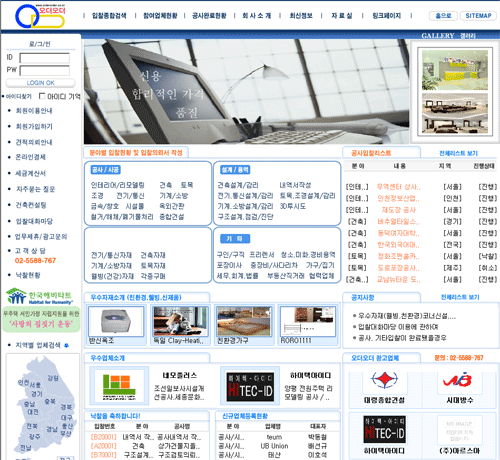Open the 반신욕조 product image

(x=116, y=321)
